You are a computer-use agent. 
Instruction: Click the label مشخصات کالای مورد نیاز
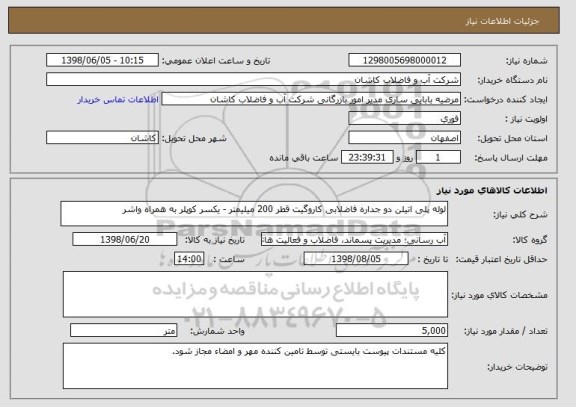click(x=500, y=295)
